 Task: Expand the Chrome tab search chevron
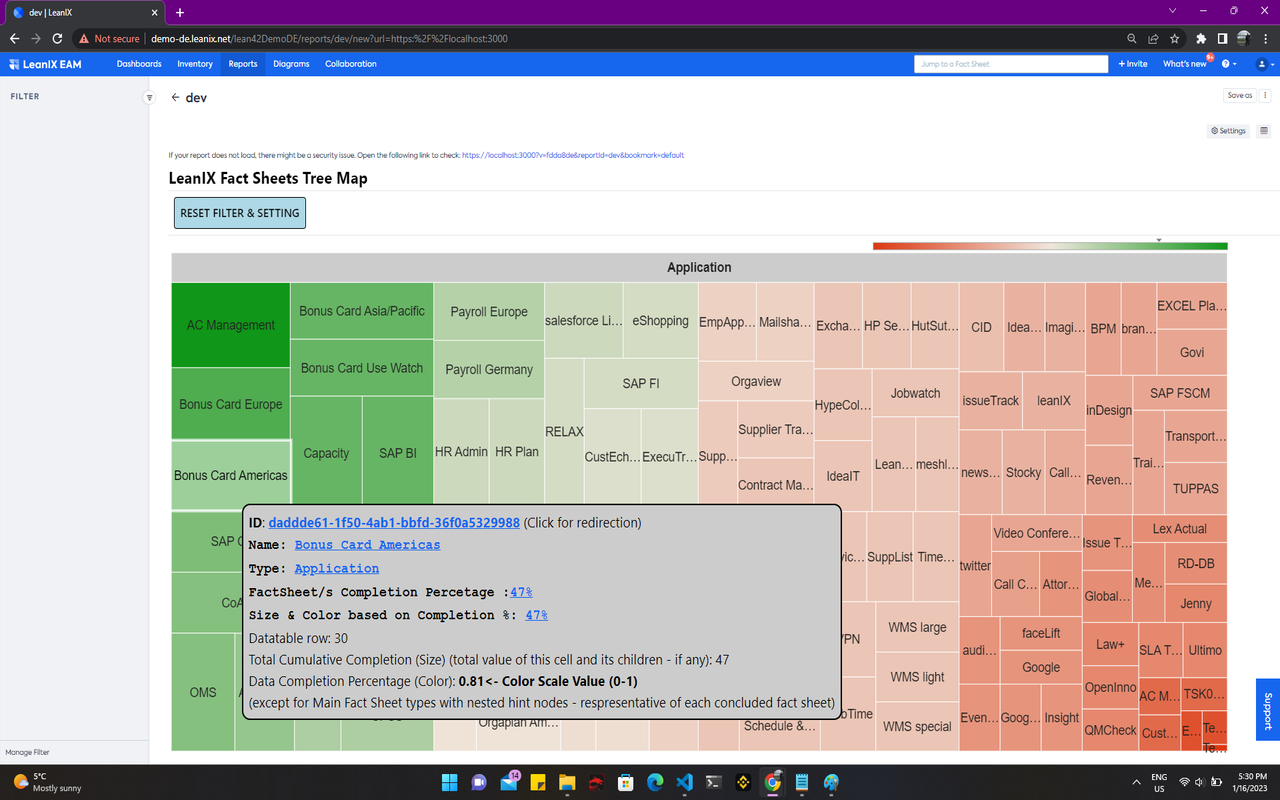point(1173,11)
